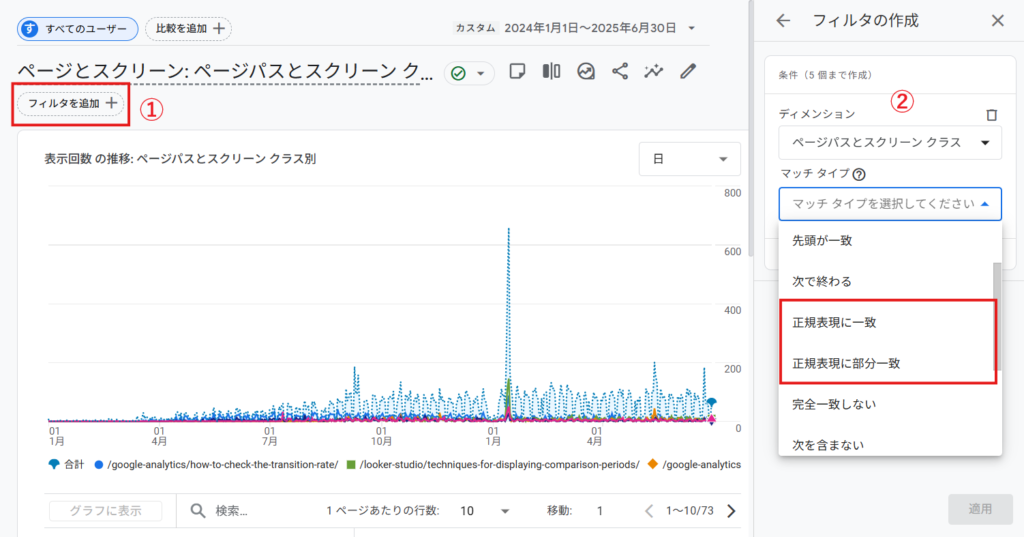Click 比較を追加 button

189,29
